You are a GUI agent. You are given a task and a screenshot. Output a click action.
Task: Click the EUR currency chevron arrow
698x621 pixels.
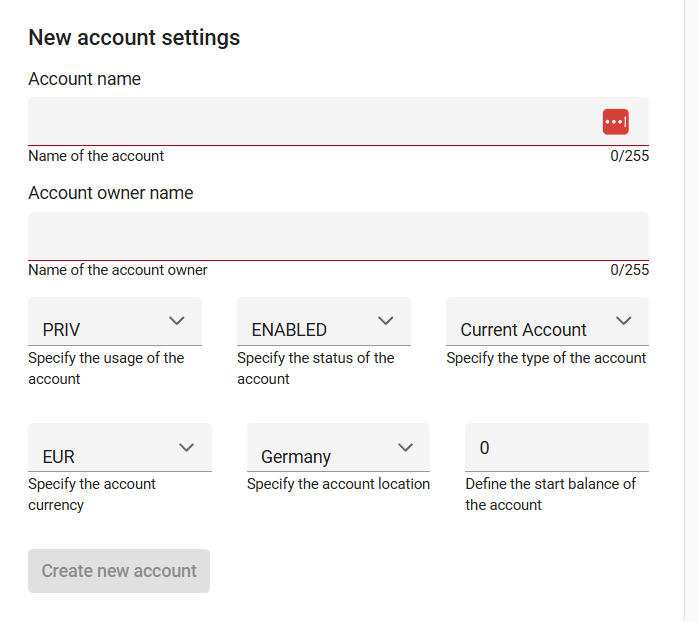(x=187, y=447)
